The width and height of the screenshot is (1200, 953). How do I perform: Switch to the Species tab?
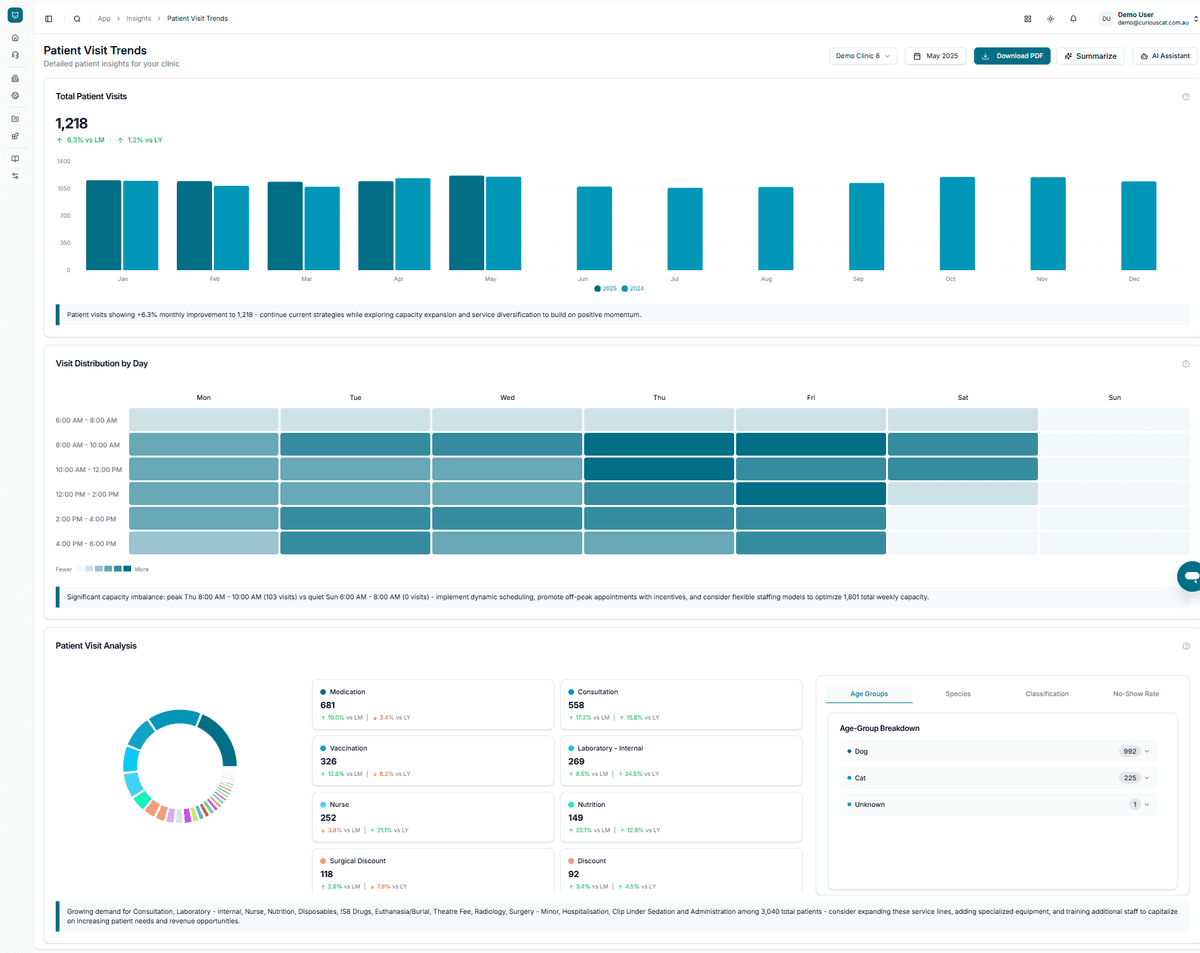(957, 694)
